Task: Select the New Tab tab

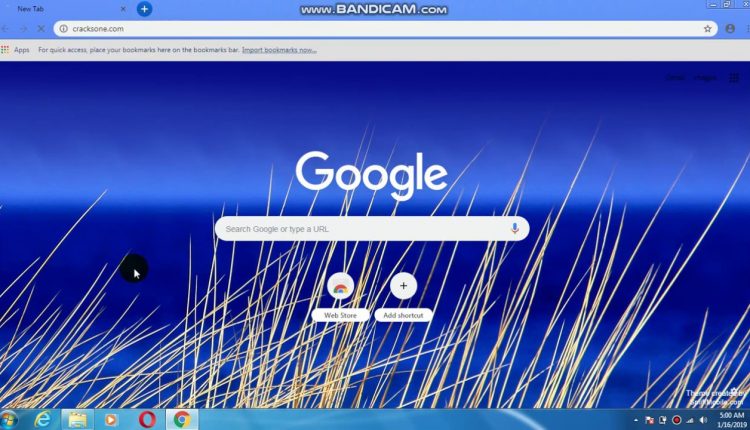Action: click(x=66, y=9)
